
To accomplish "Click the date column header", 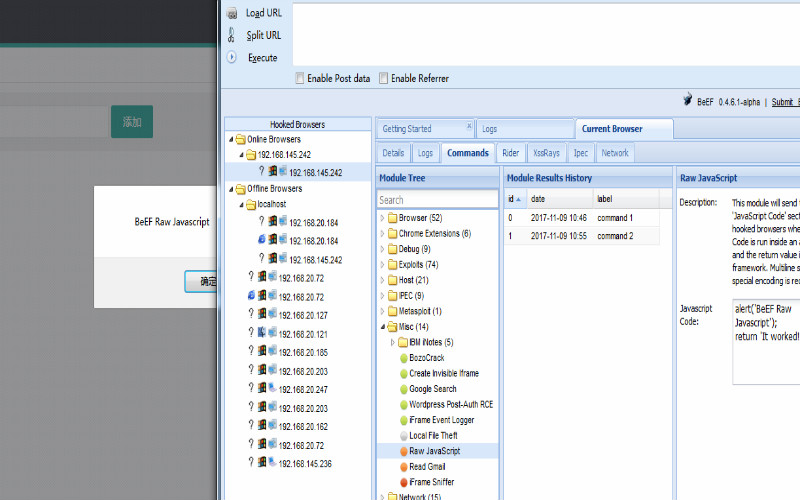I will pos(560,199).
